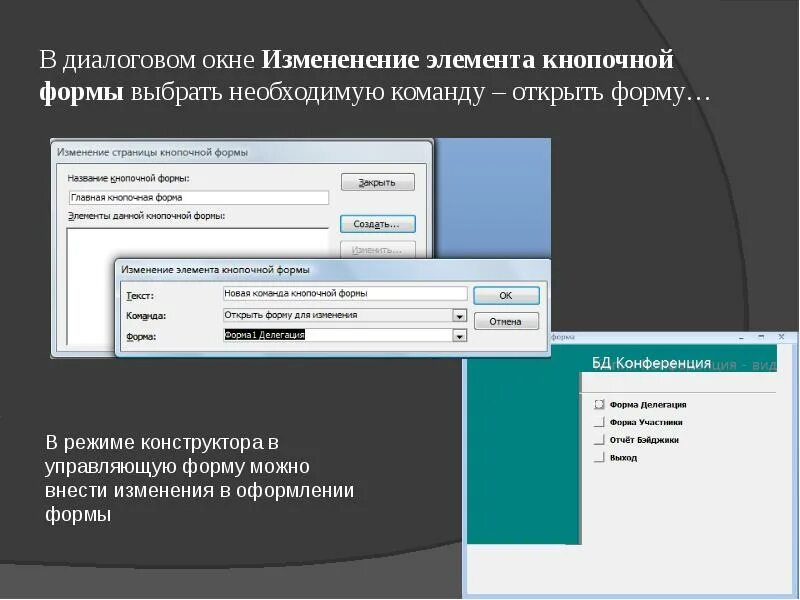Viewport: 800px width, 600px height.
Task: Click the Текст input field
Action: pyautogui.click(x=345, y=293)
